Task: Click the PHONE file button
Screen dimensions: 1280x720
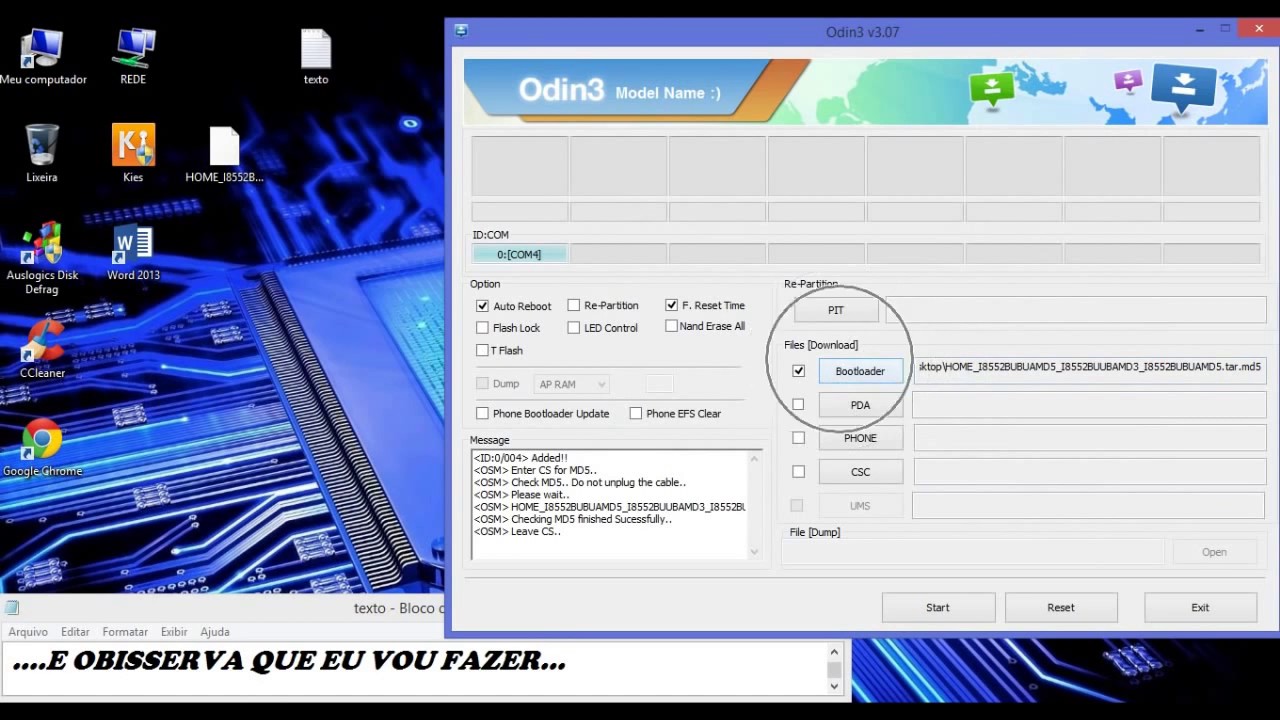Action: (x=860, y=438)
